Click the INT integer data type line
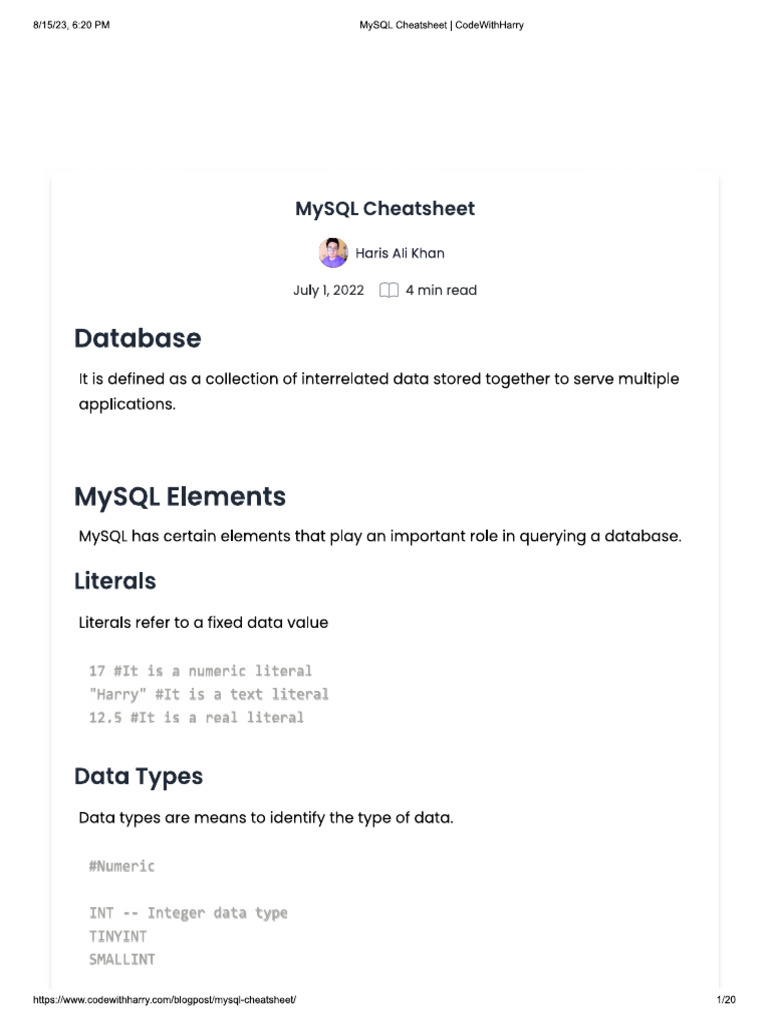Image resolution: width=768 pixels, height=1024 pixels. [x=188, y=913]
